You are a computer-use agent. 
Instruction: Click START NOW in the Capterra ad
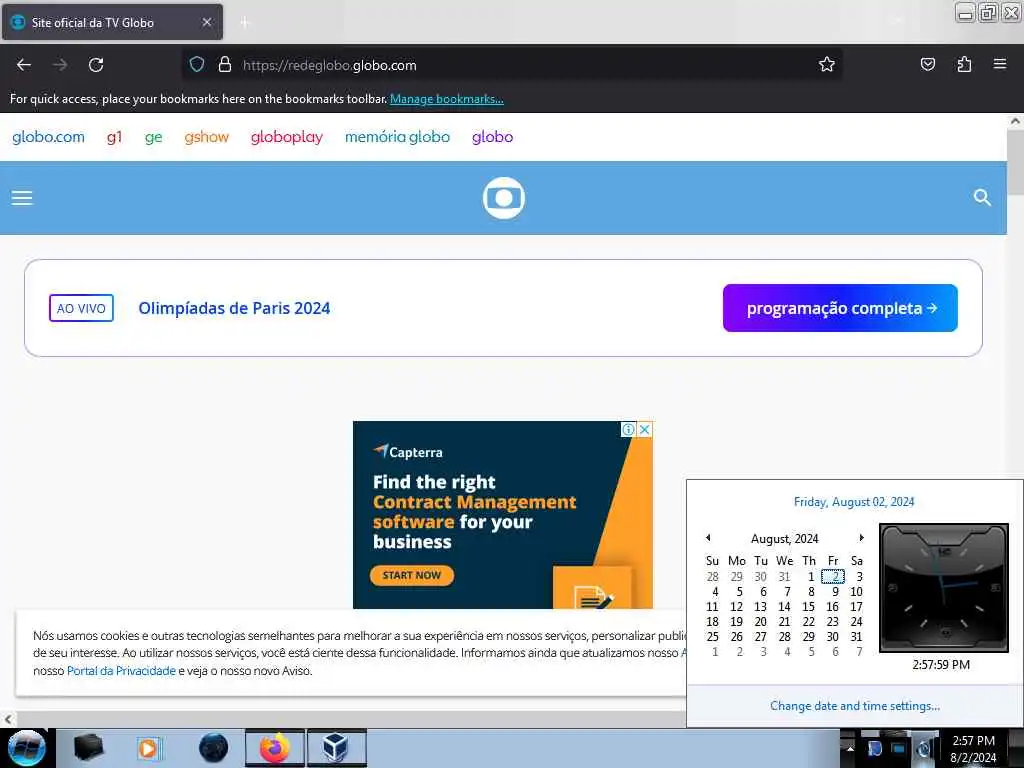[411, 575]
